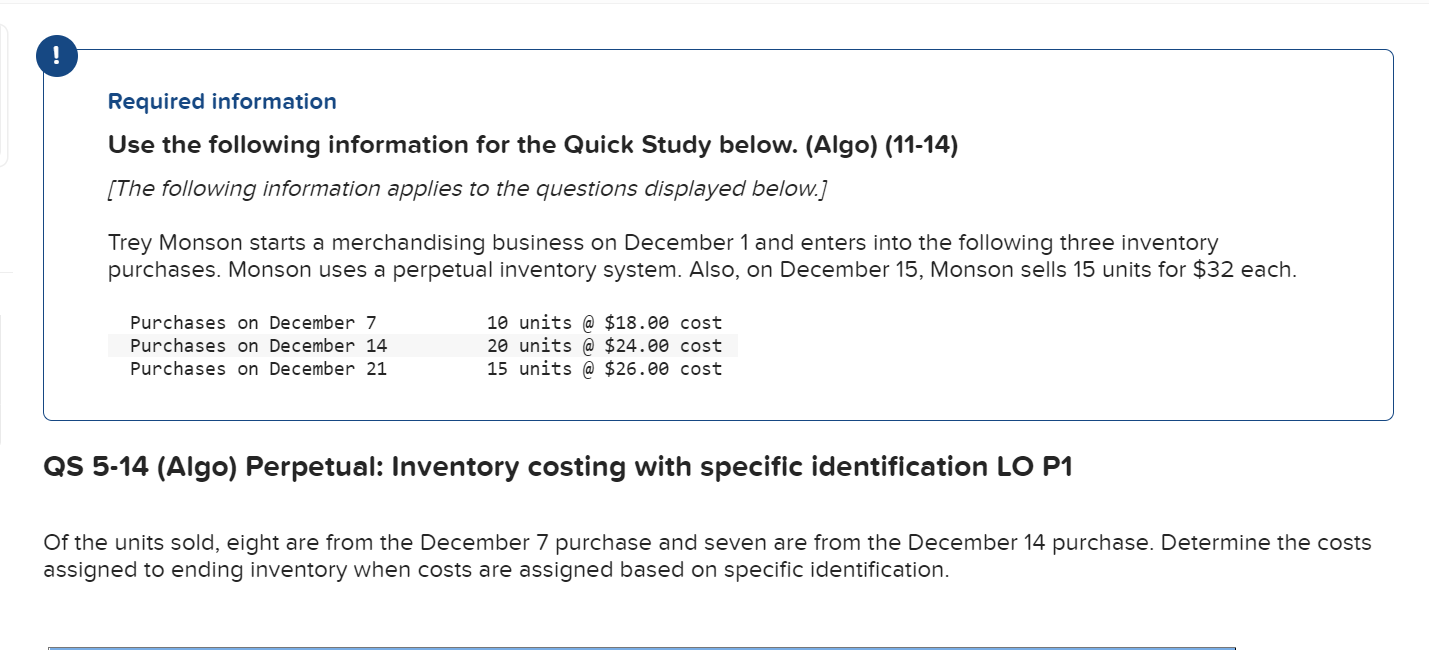
Task: Click the Trey Monson merchandising business paragraph
Action: coord(702,256)
